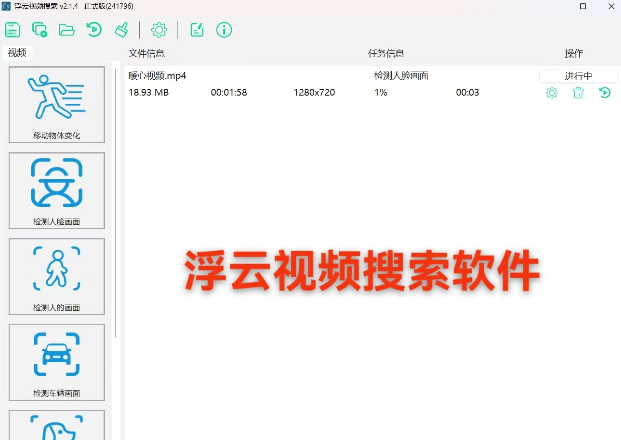Switch to the 视频 tab
The height and width of the screenshot is (440, 621).
tap(17, 53)
